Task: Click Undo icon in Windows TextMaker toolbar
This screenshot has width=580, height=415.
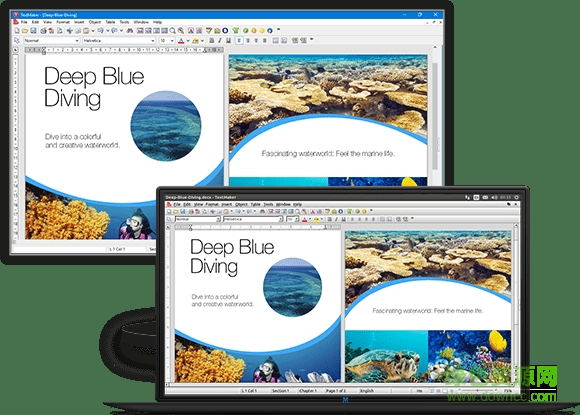Action: click(x=101, y=30)
